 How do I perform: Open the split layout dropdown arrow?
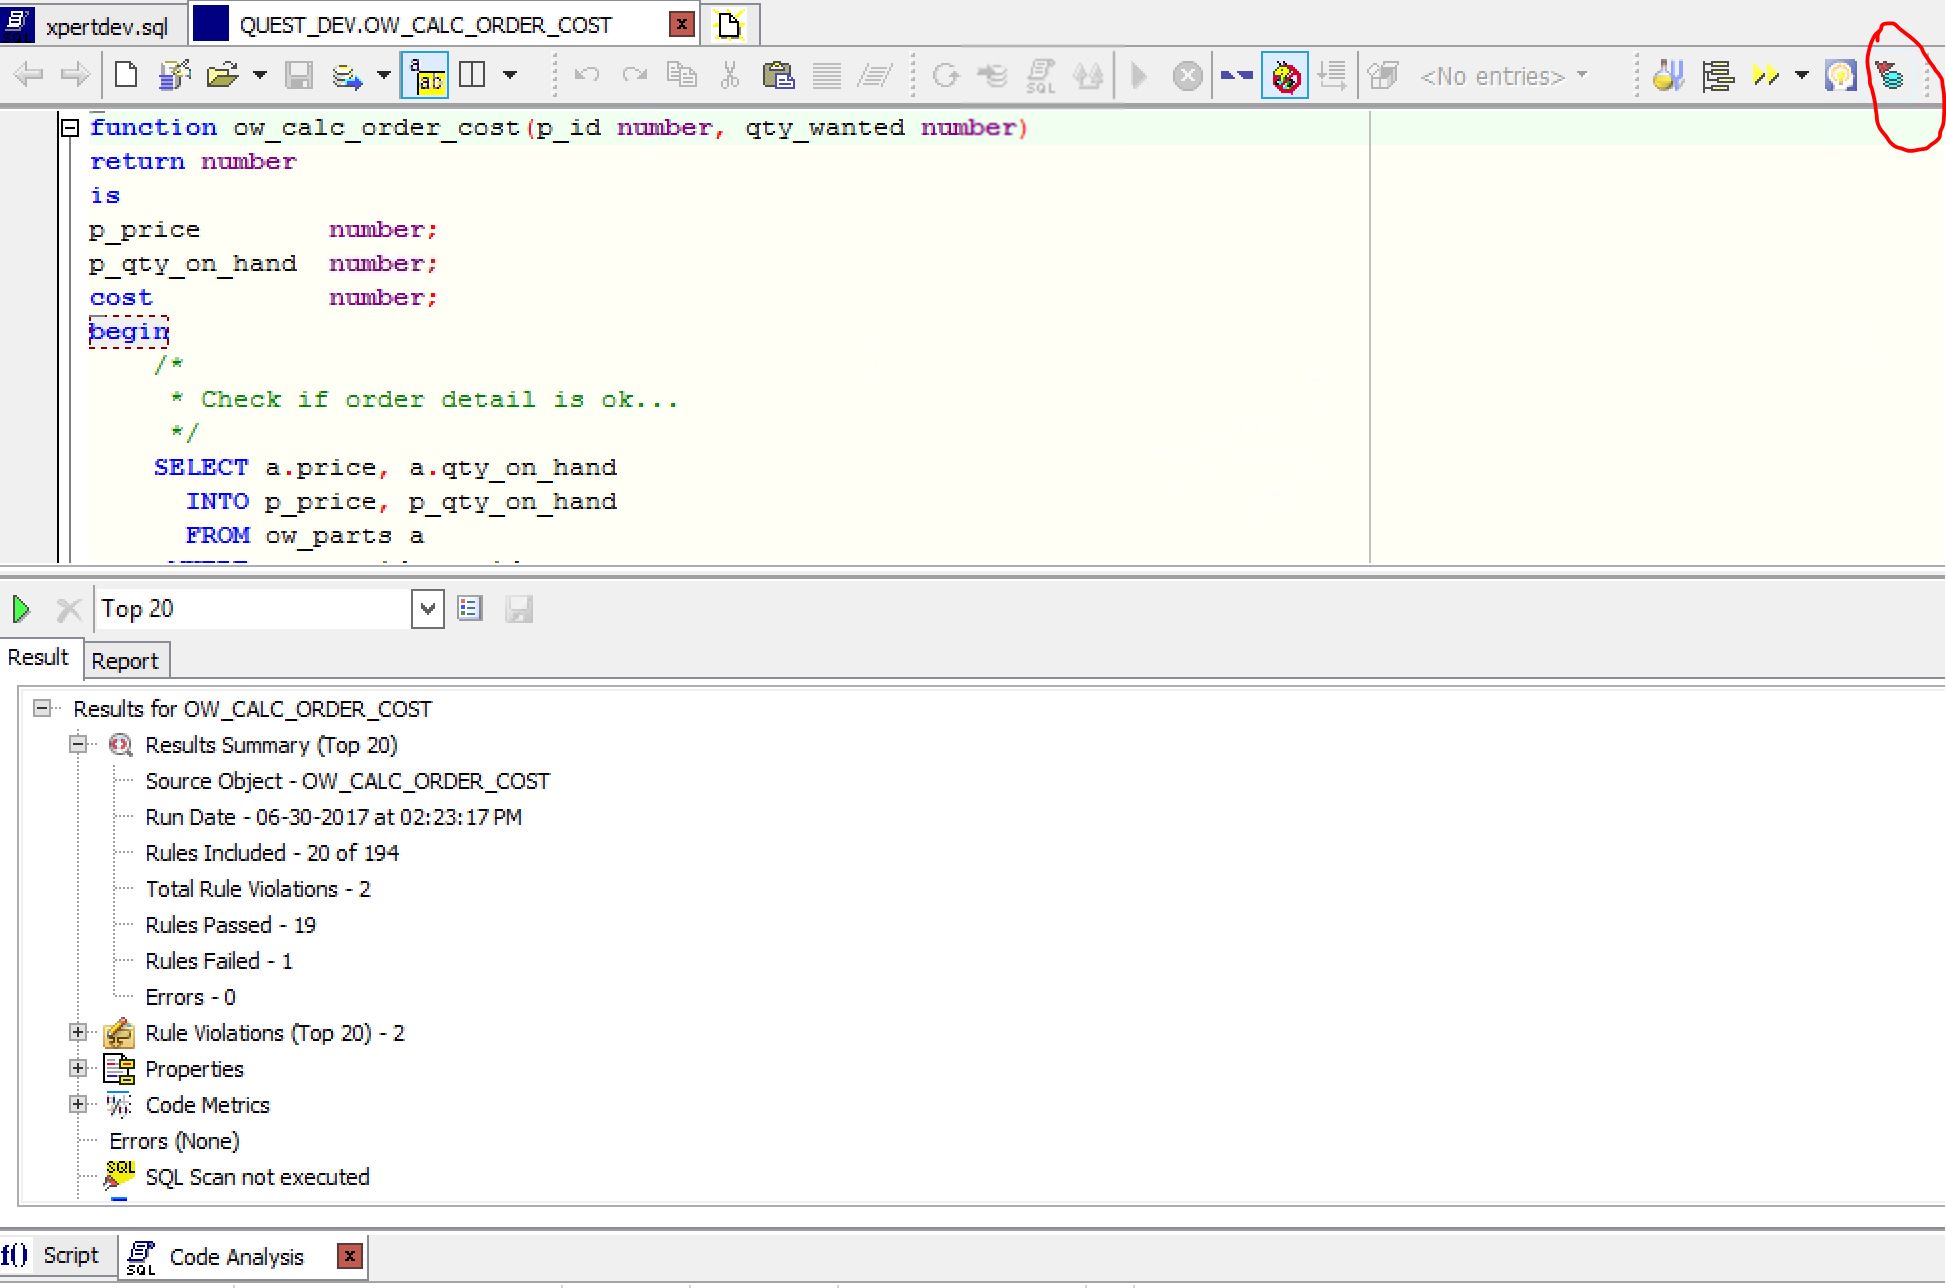pyautogui.click(x=510, y=75)
